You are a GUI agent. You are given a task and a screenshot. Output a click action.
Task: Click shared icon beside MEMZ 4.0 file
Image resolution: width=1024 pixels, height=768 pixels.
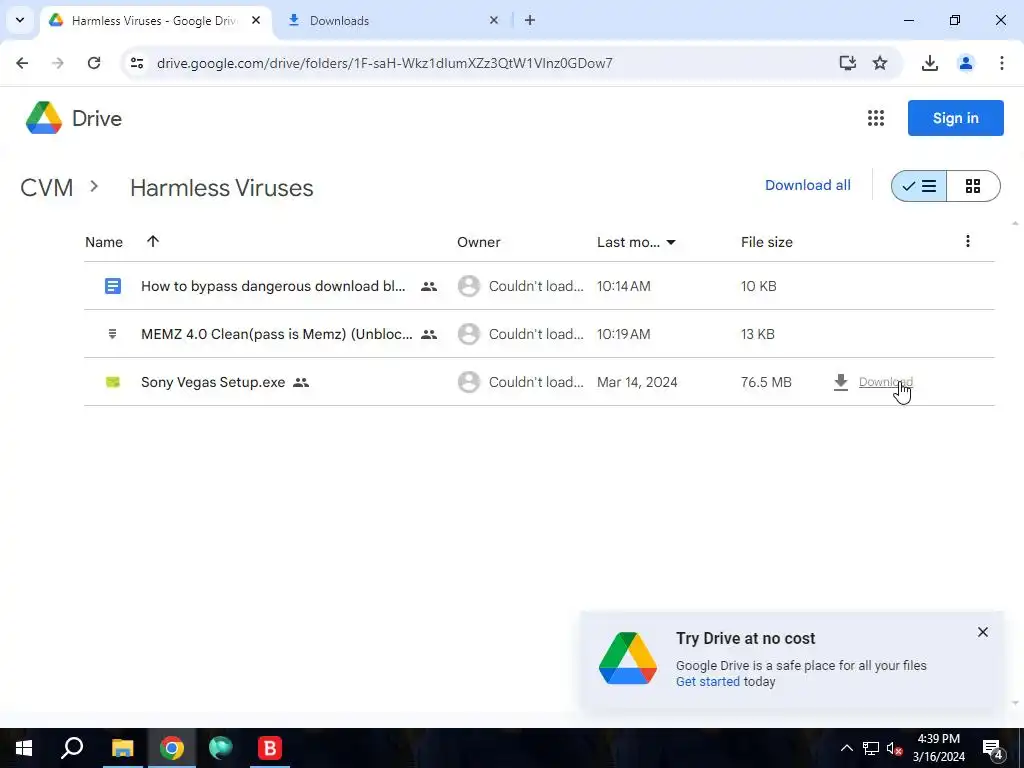pos(429,334)
